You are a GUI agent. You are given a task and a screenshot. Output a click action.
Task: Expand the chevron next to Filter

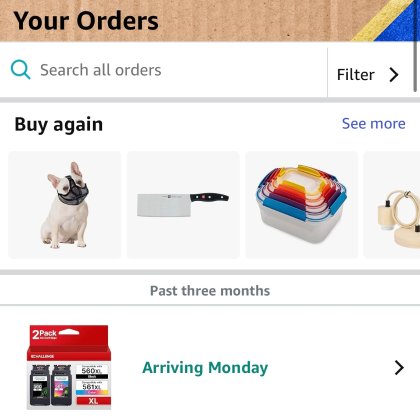(x=394, y=75)
